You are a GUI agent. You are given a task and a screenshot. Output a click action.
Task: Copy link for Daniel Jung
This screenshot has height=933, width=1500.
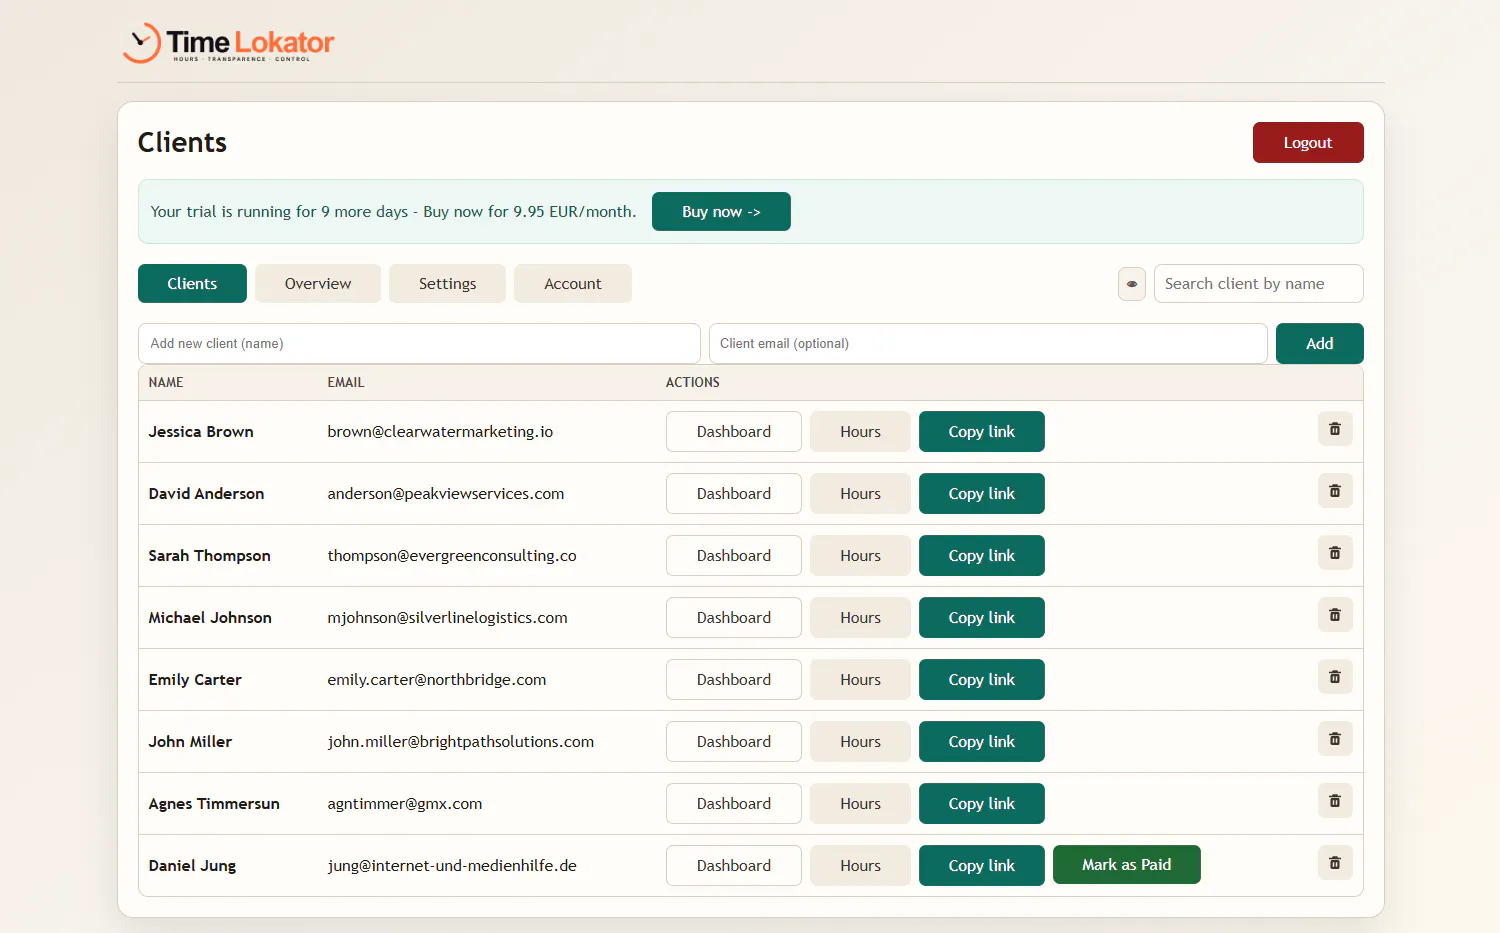pos(982,865)
